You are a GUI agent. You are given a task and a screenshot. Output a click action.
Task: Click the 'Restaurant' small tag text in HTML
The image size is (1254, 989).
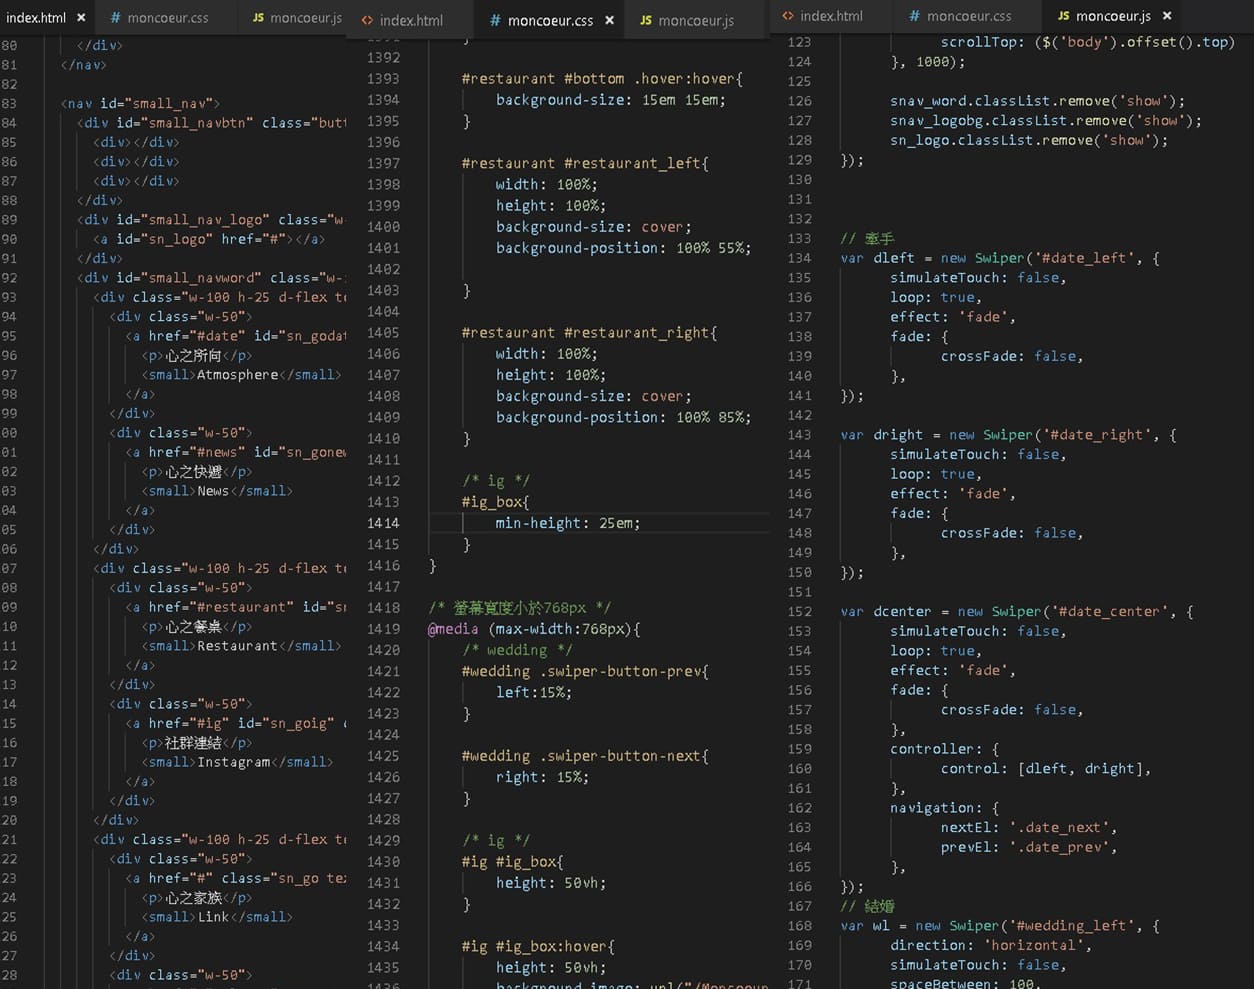tap(237, 646)
